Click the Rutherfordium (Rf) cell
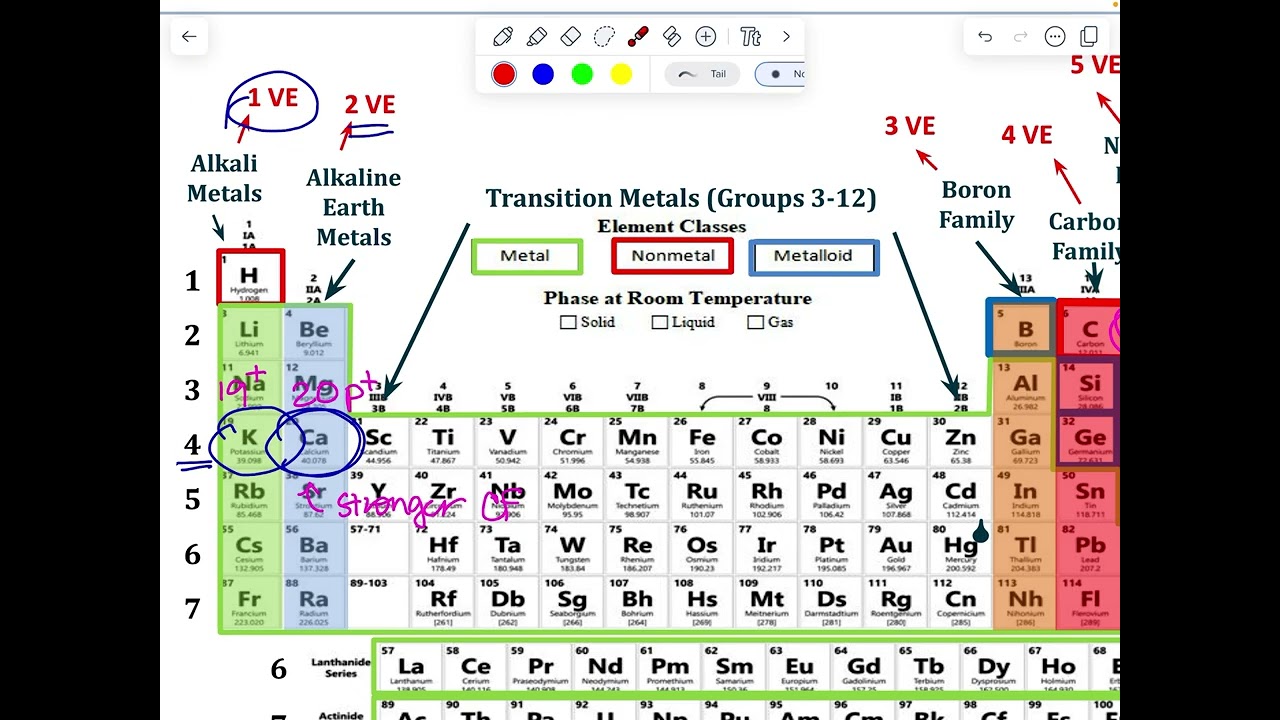The width and height of the screenshot is (1280, 720). [443, 603]
